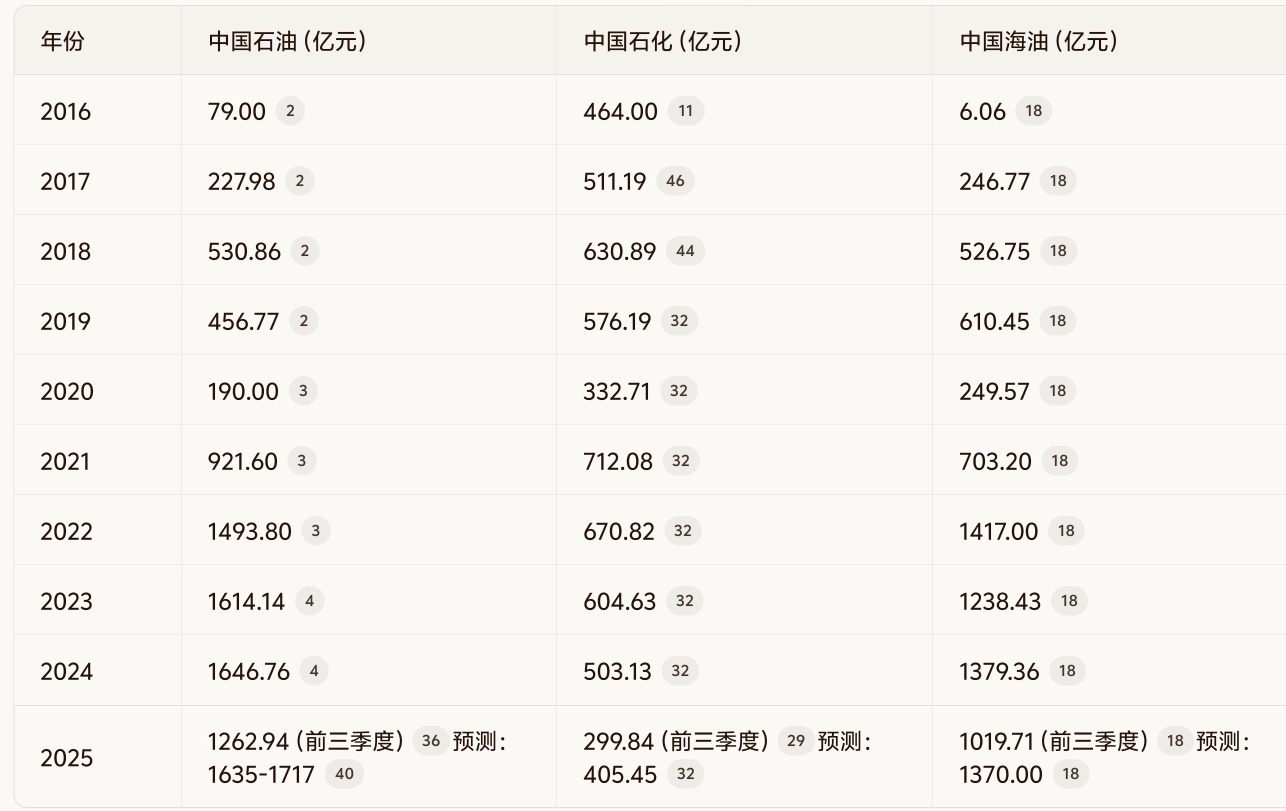Open citation badge 44 next to 630.89
The image size is (1286, 811).
(684, 251)
